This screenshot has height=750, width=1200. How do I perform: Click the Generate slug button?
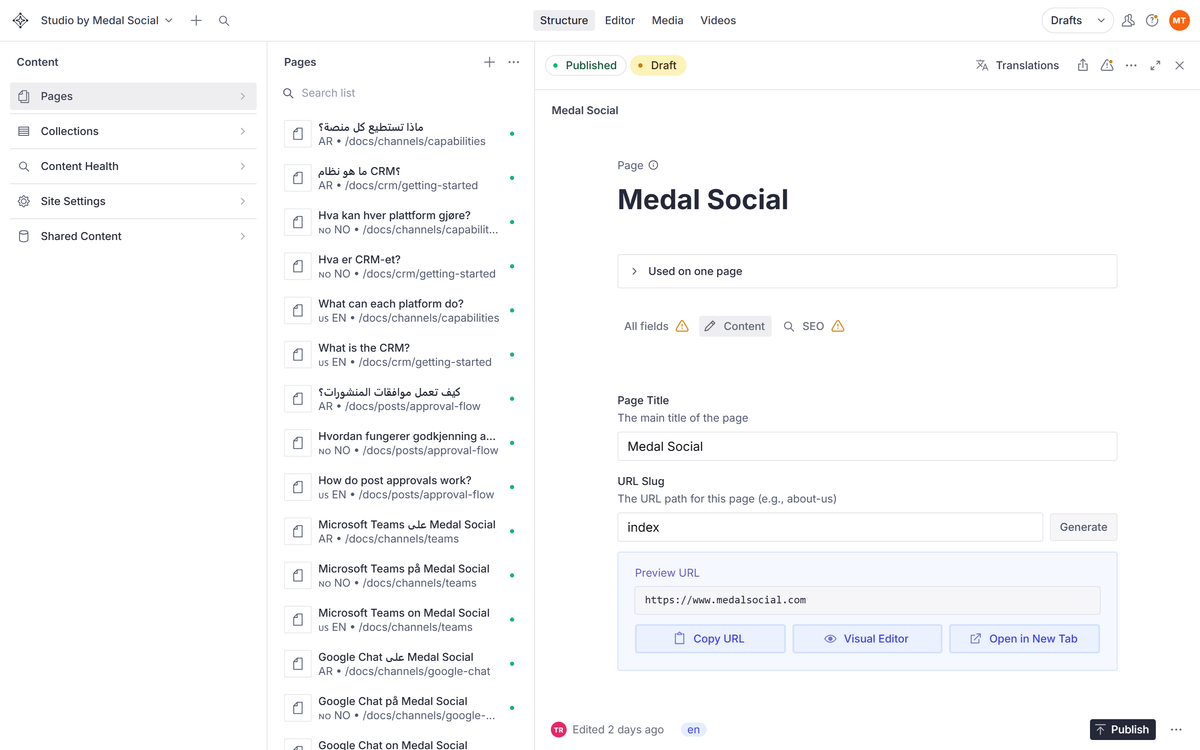click(x=1083, y=527)
